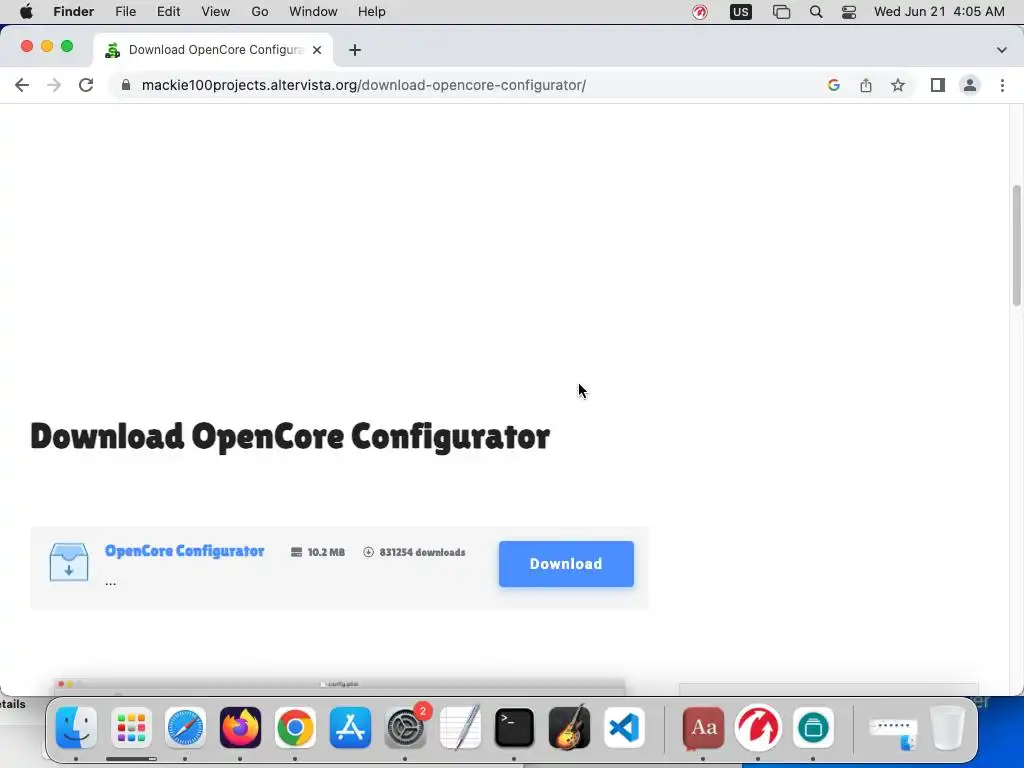This screenshot has width=1024, height=768.
Task: Open the View menu
Action: 215,12
